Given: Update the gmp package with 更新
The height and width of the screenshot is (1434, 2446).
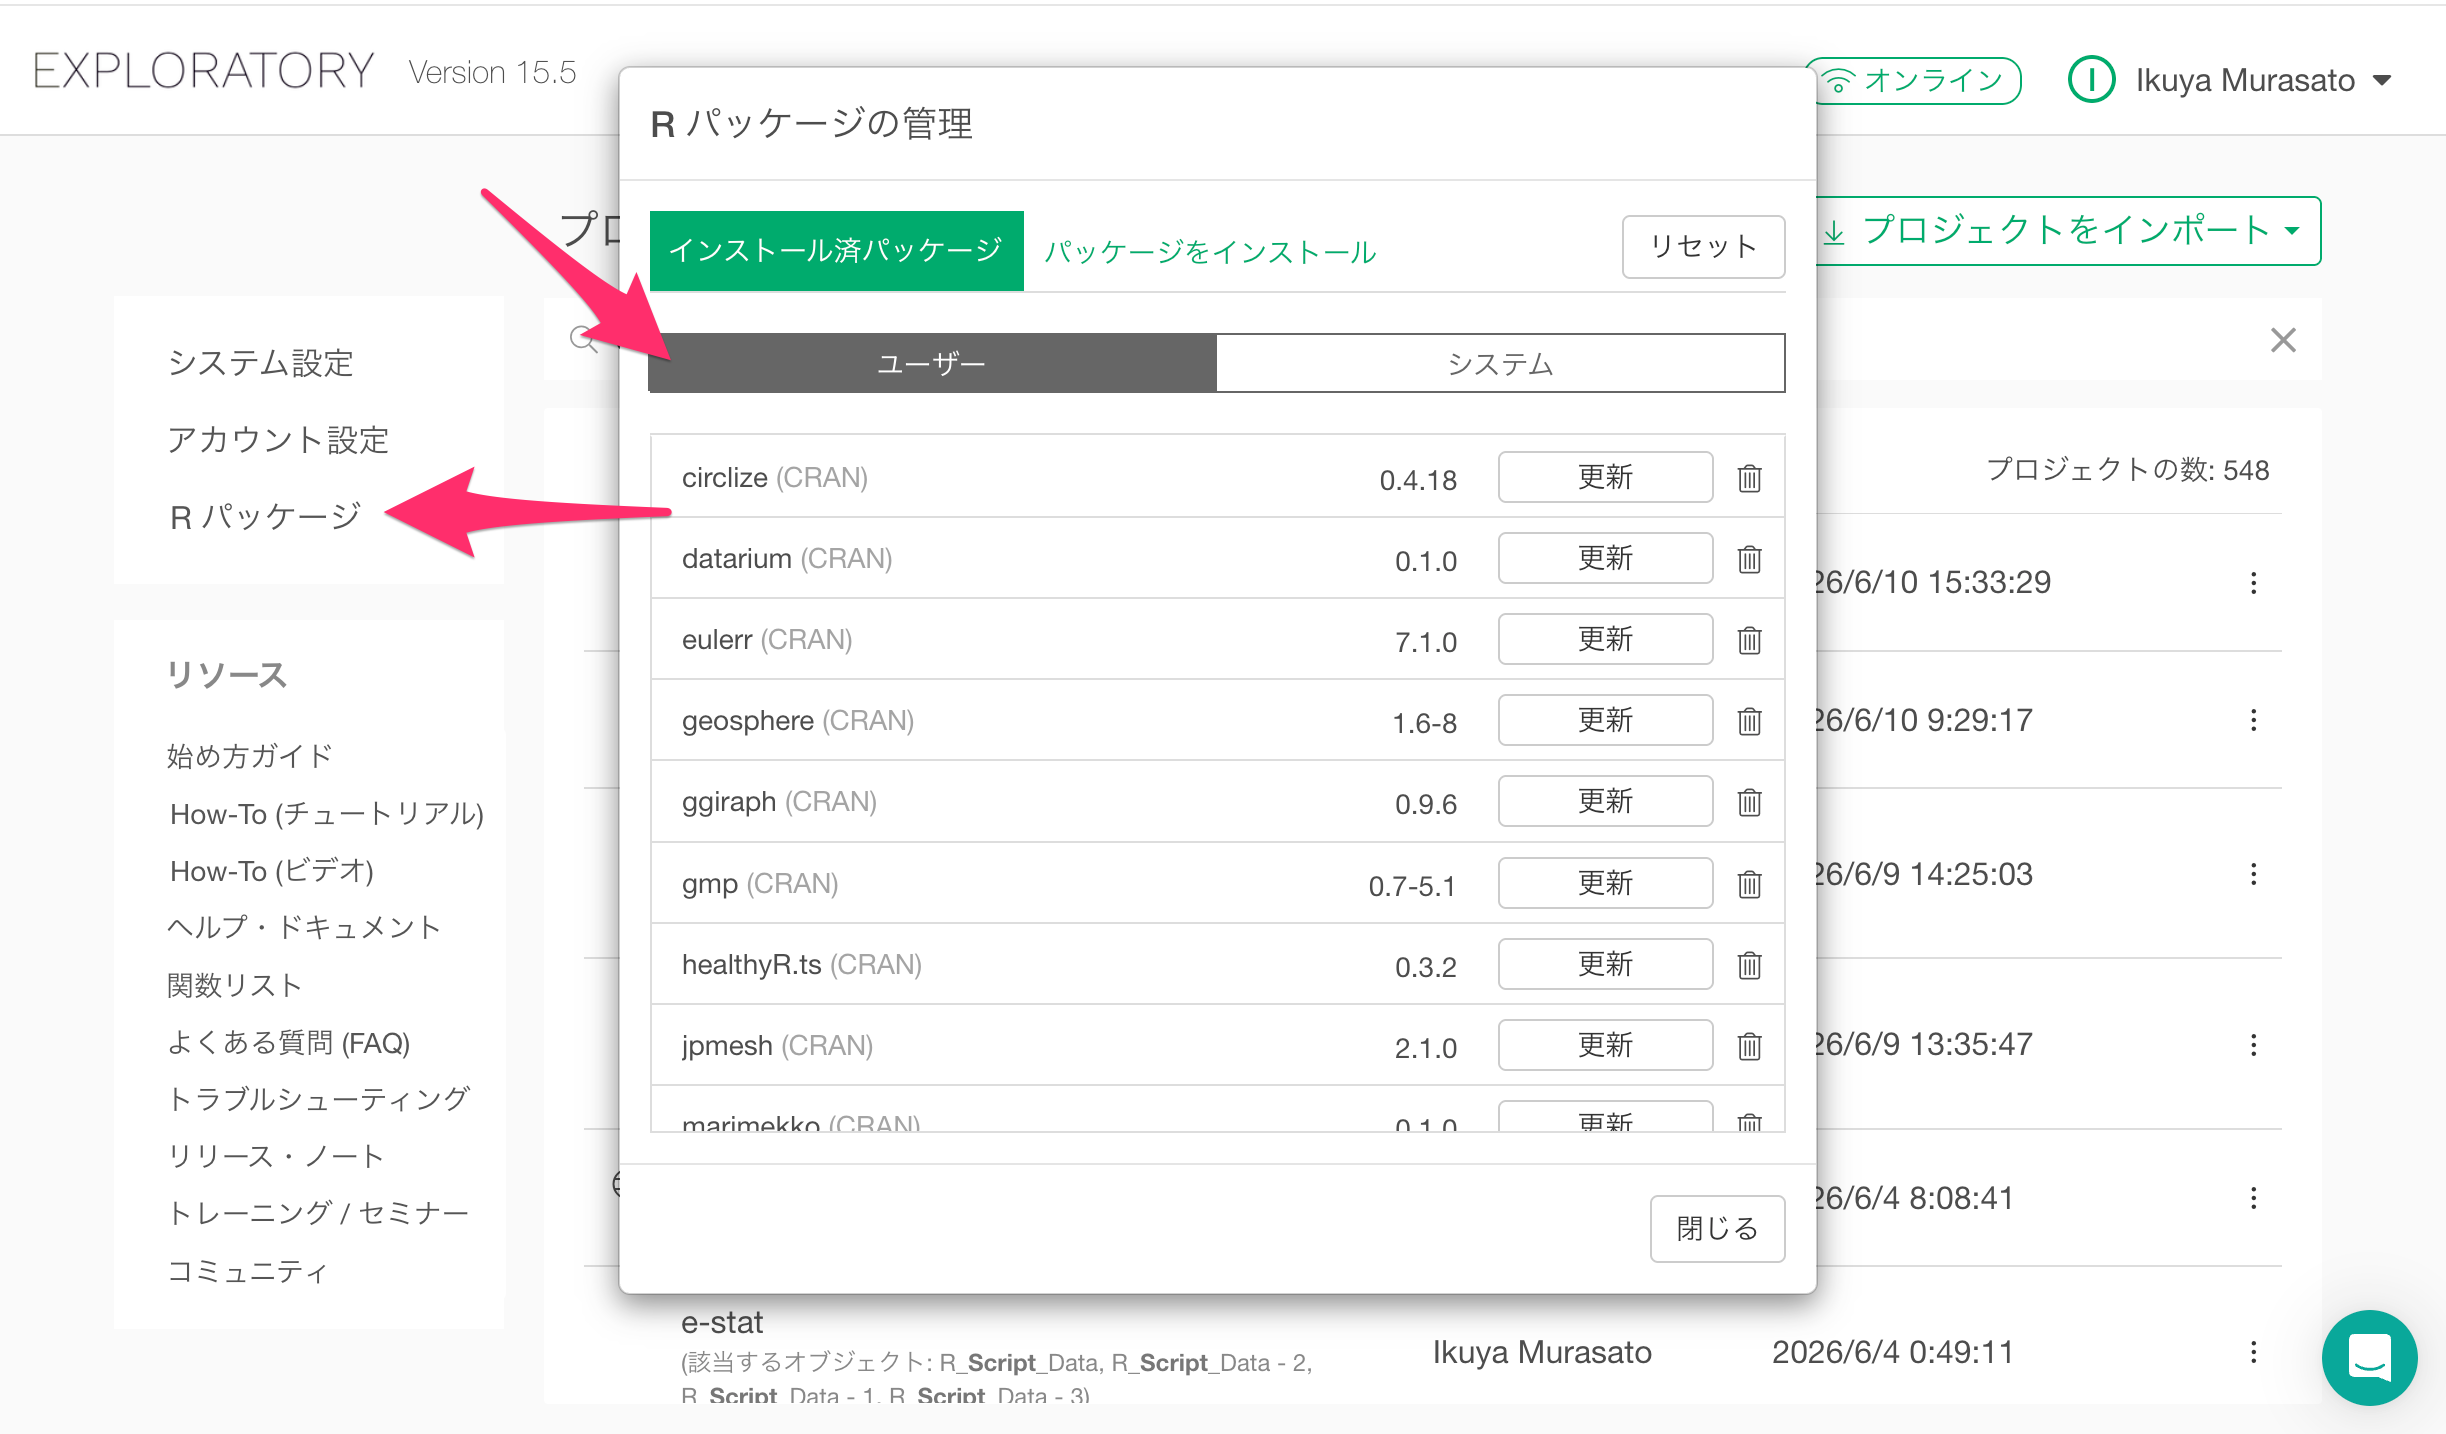Looking at the screenshot, I should [1605, 883].
